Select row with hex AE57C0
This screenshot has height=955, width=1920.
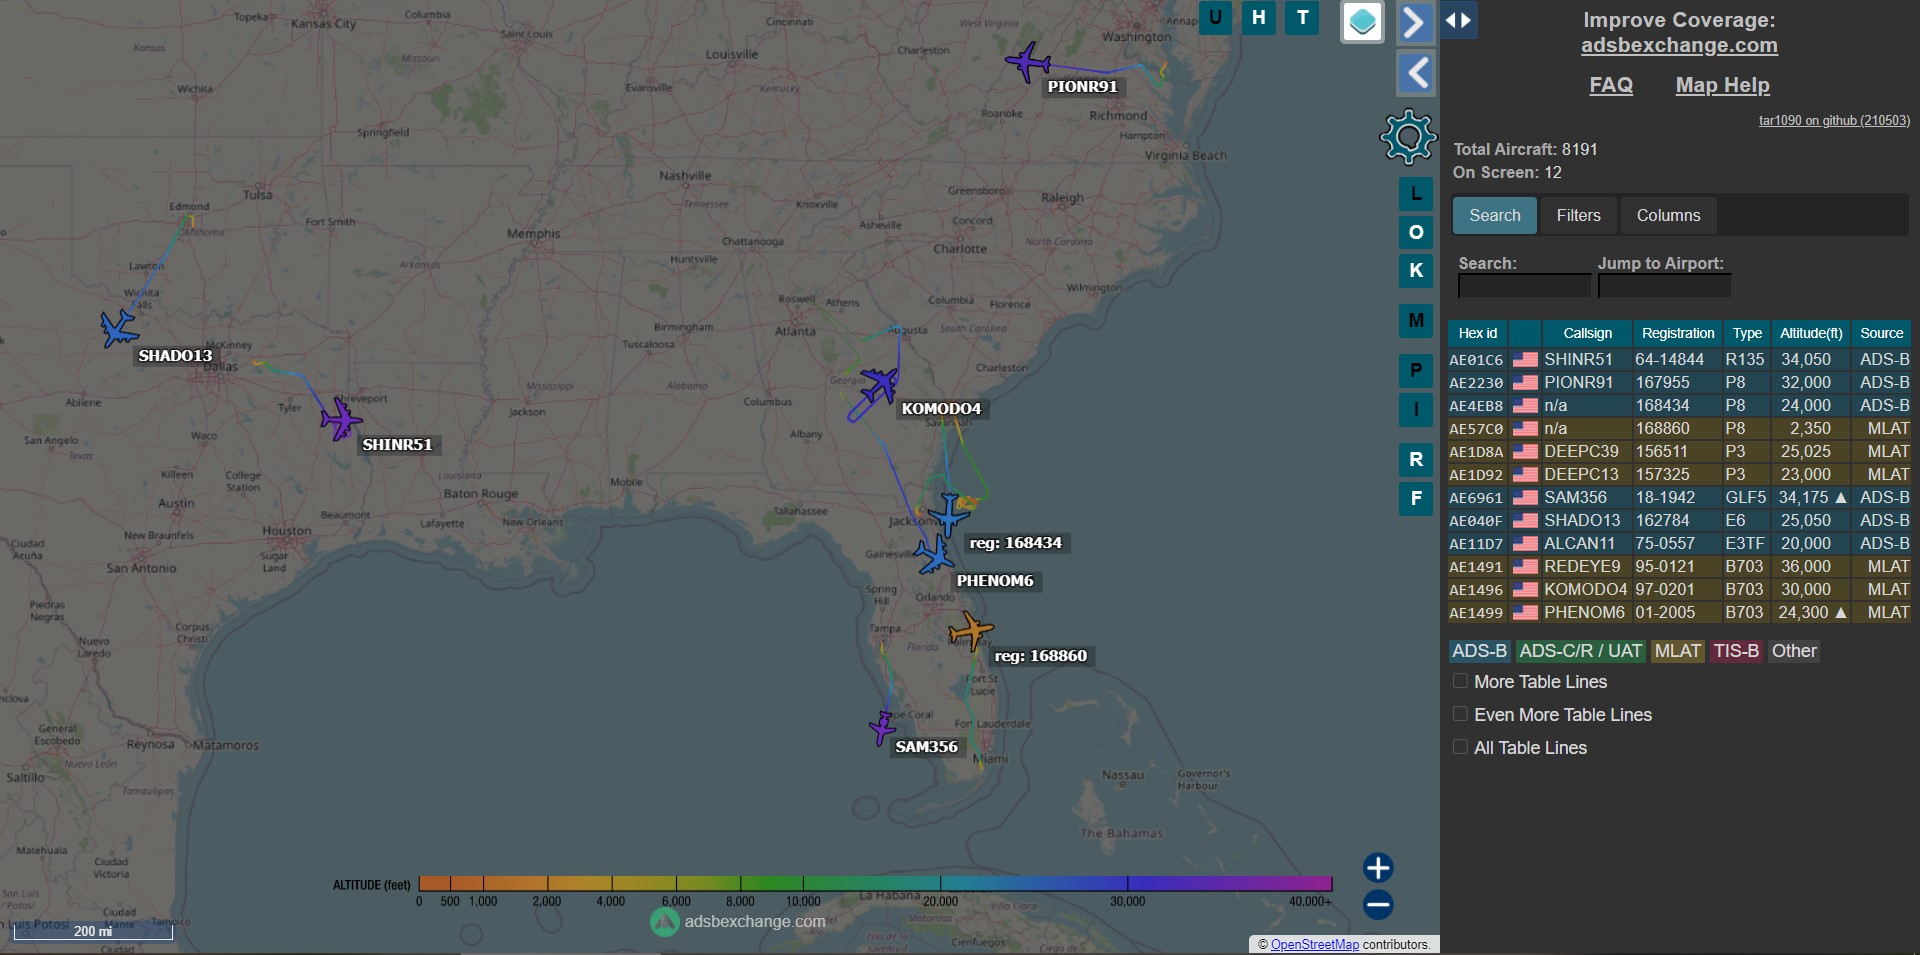pos(1679,428)
